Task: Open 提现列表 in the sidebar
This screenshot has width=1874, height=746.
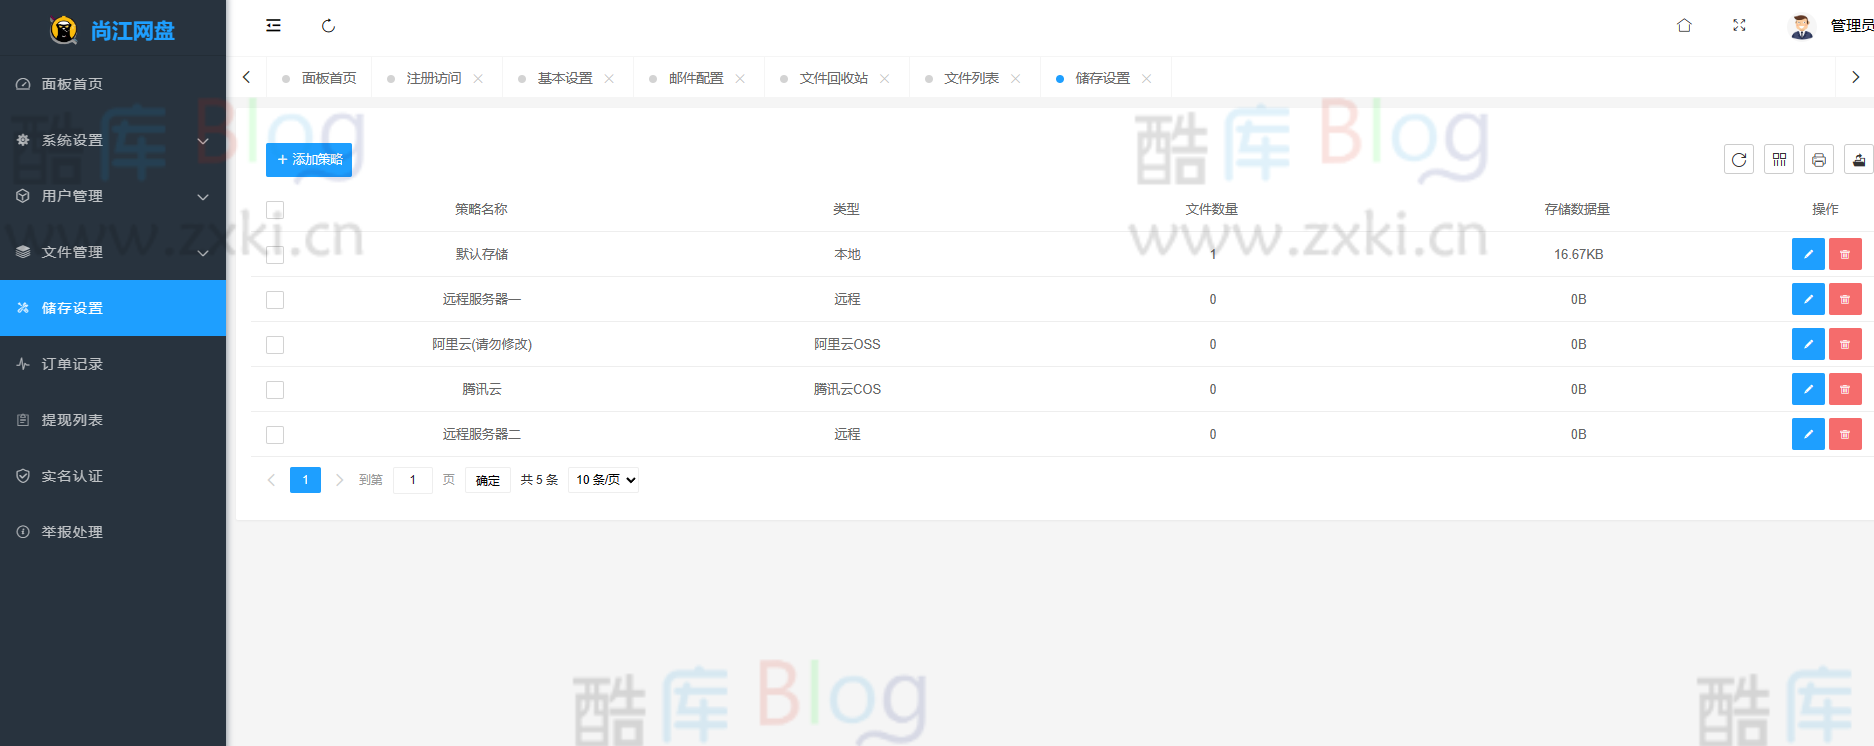Action: pos(113,420)
